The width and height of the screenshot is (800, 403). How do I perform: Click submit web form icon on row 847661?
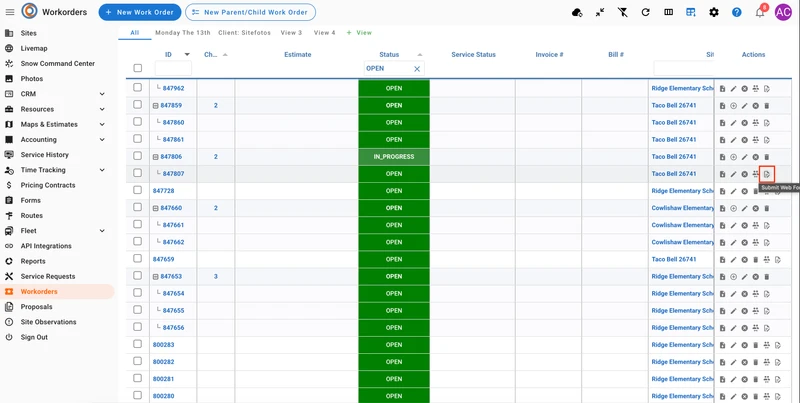click(767, 225)
